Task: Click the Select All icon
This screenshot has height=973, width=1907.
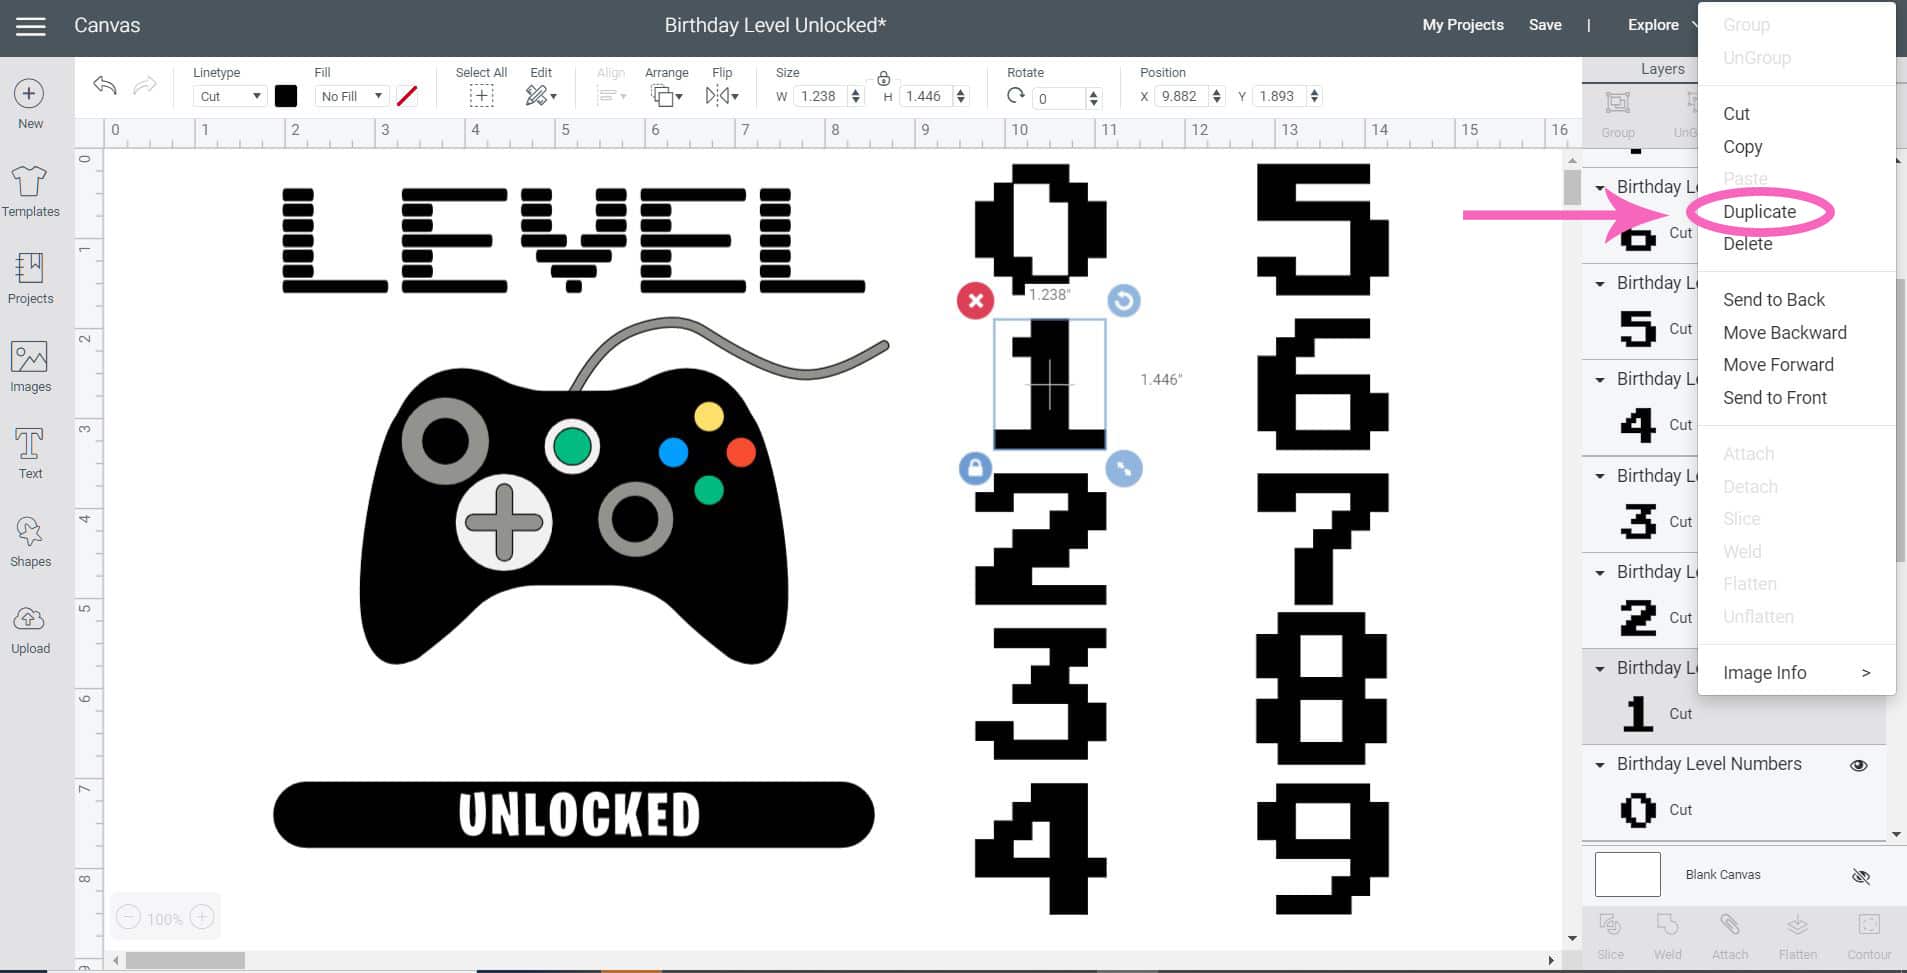Action: tap(481, 96)
